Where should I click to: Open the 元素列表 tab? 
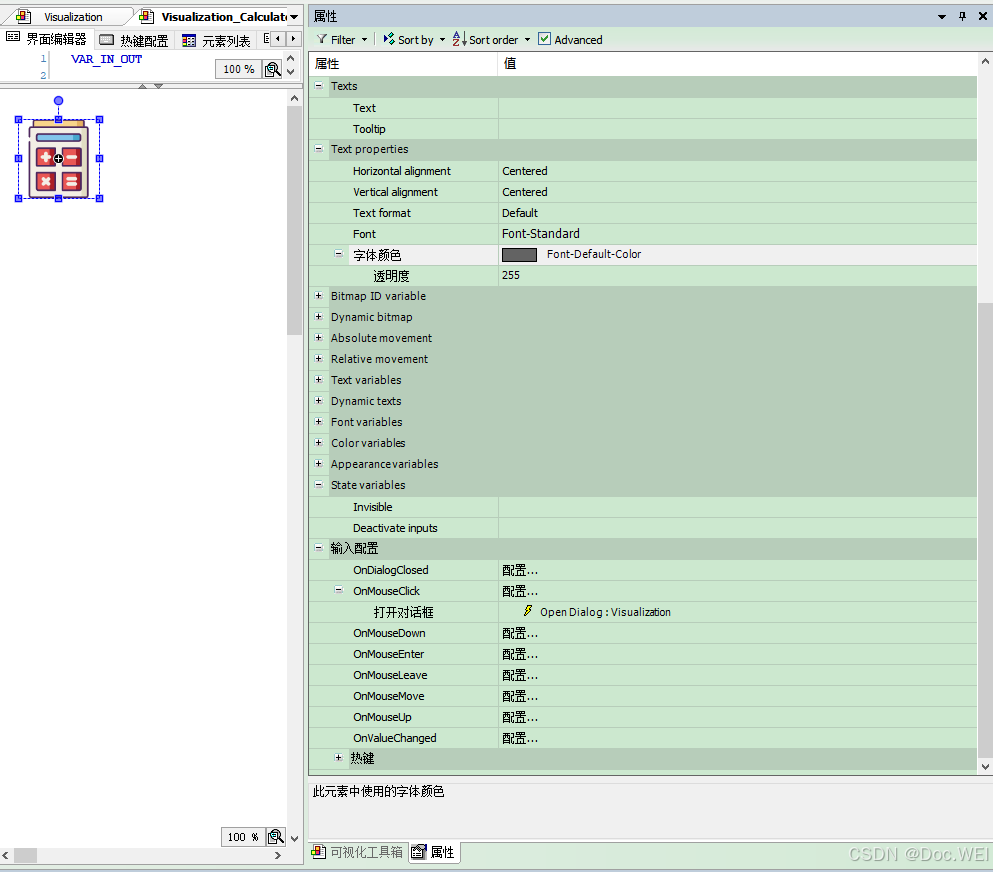tap(217, 41)
